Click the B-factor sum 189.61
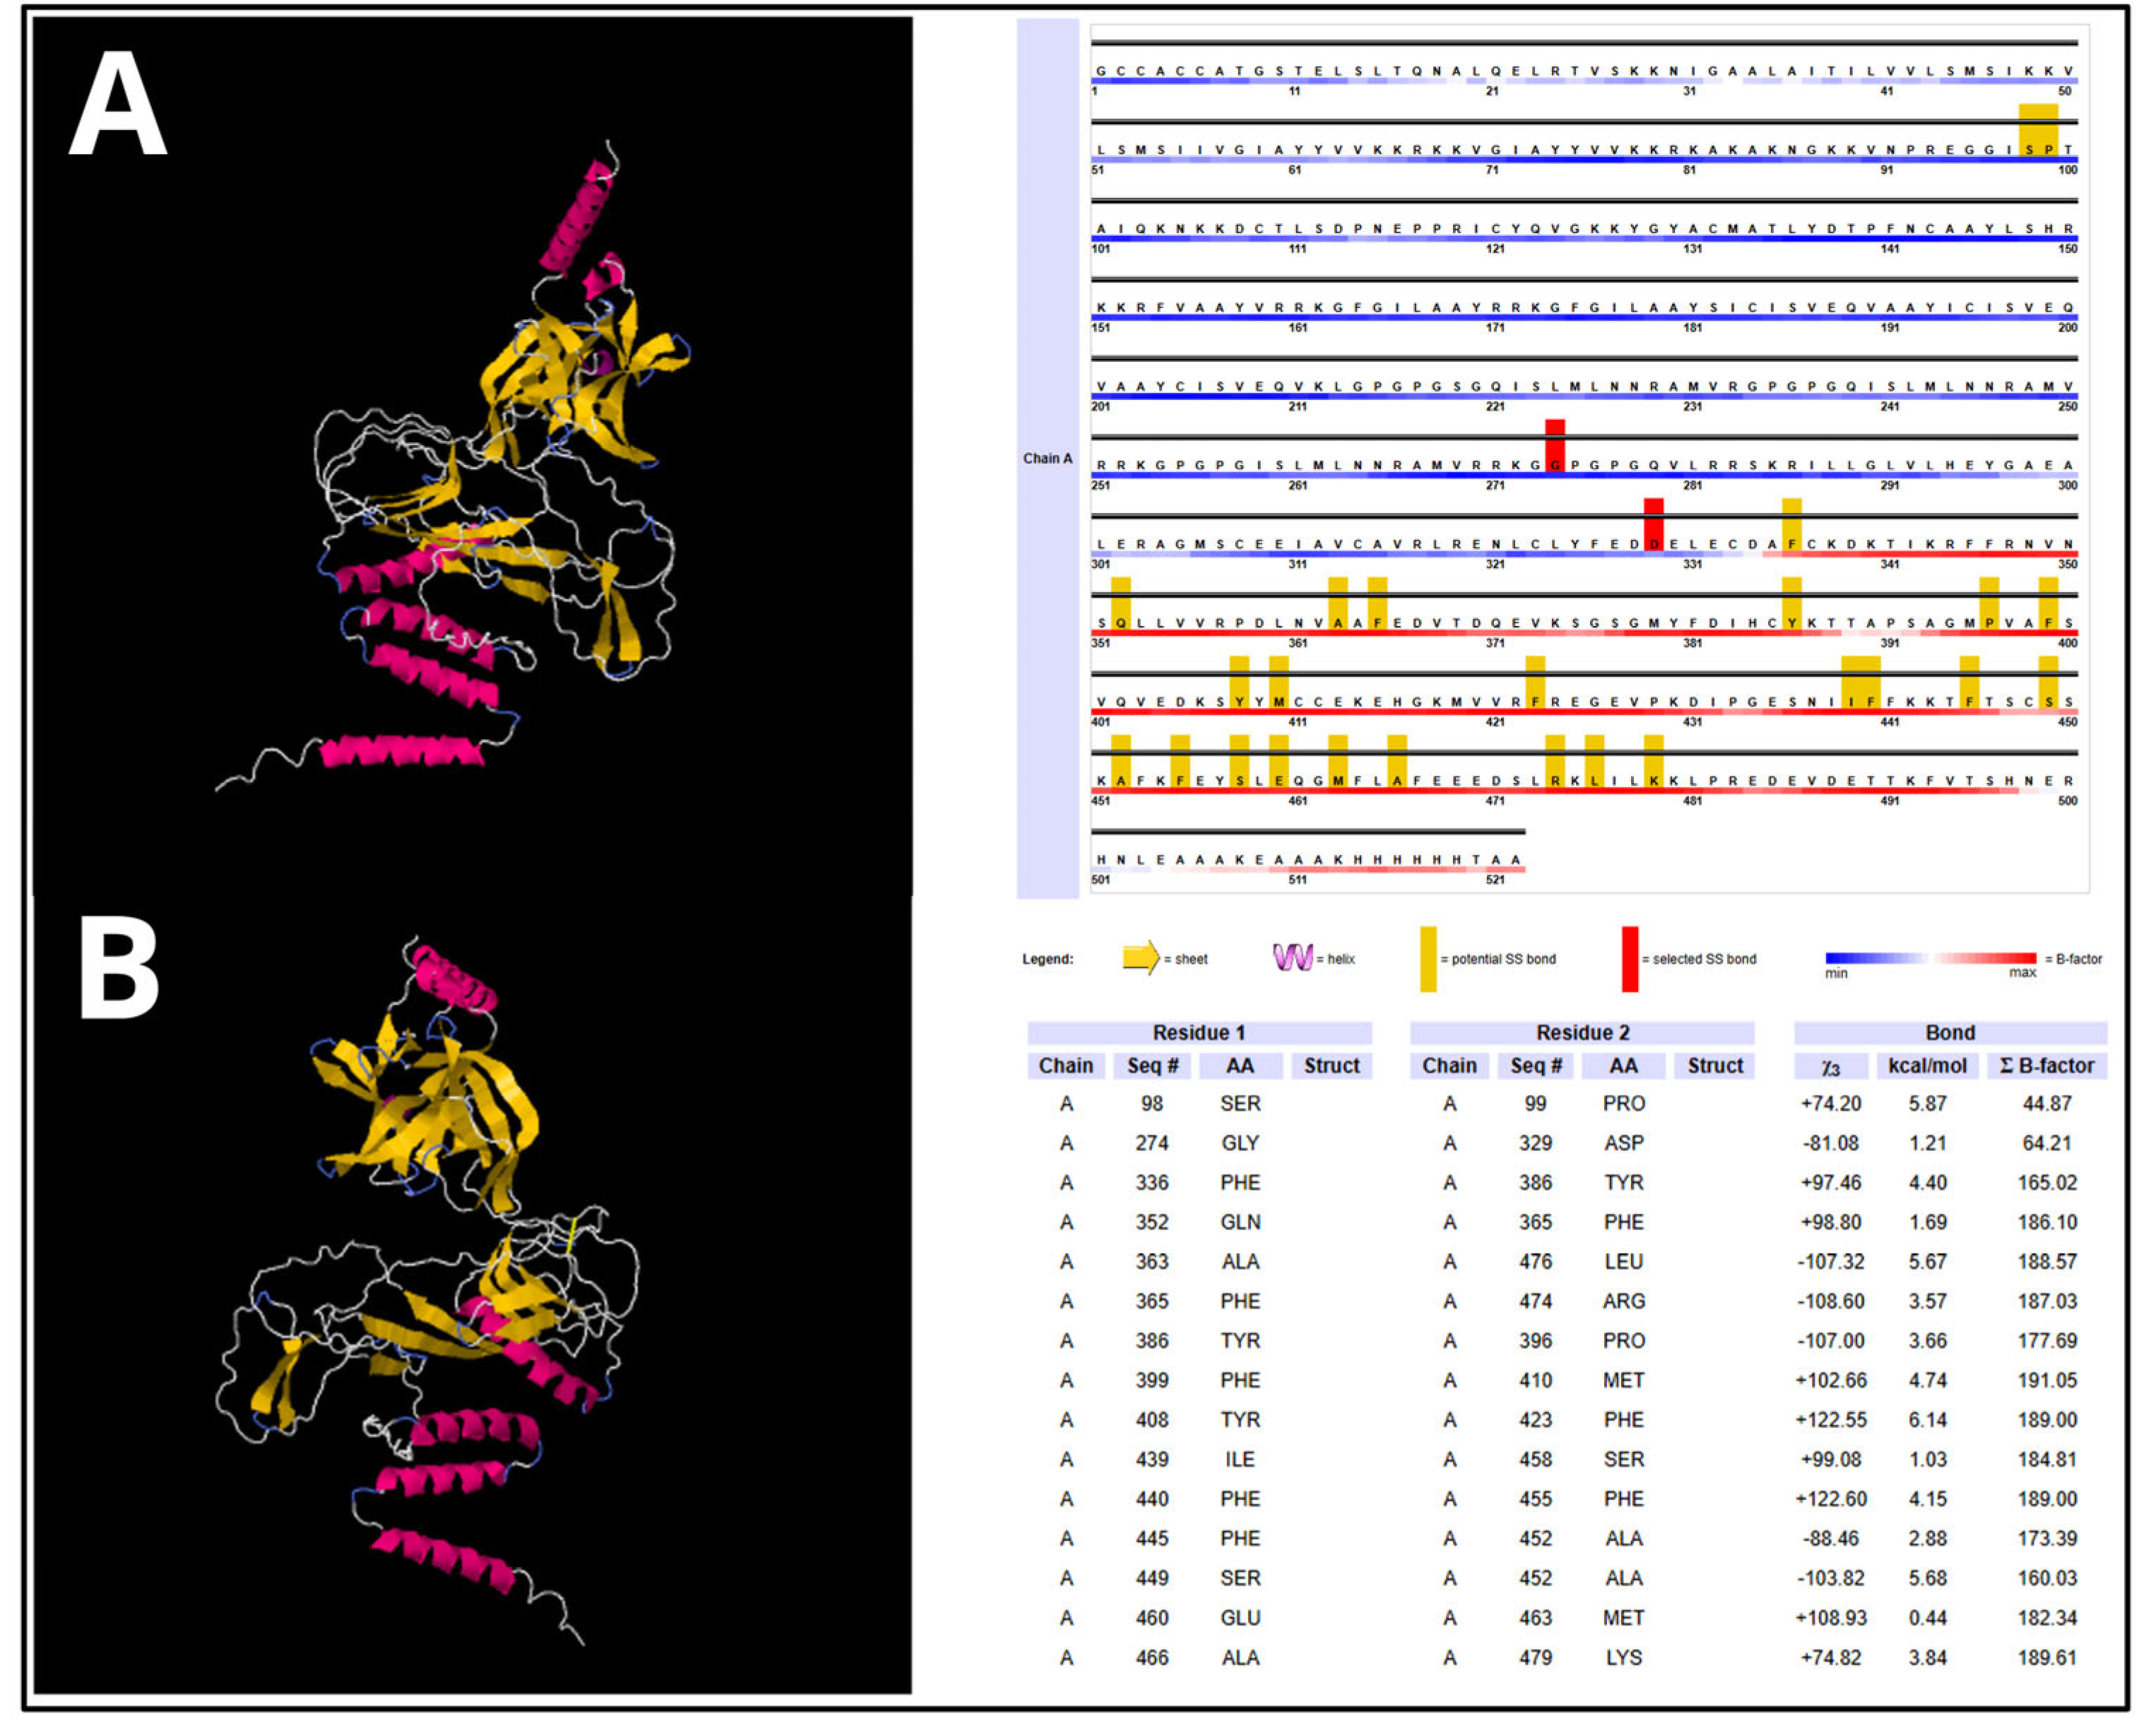The width and height of the screenshot is (2142, 1736). 2047,1657
